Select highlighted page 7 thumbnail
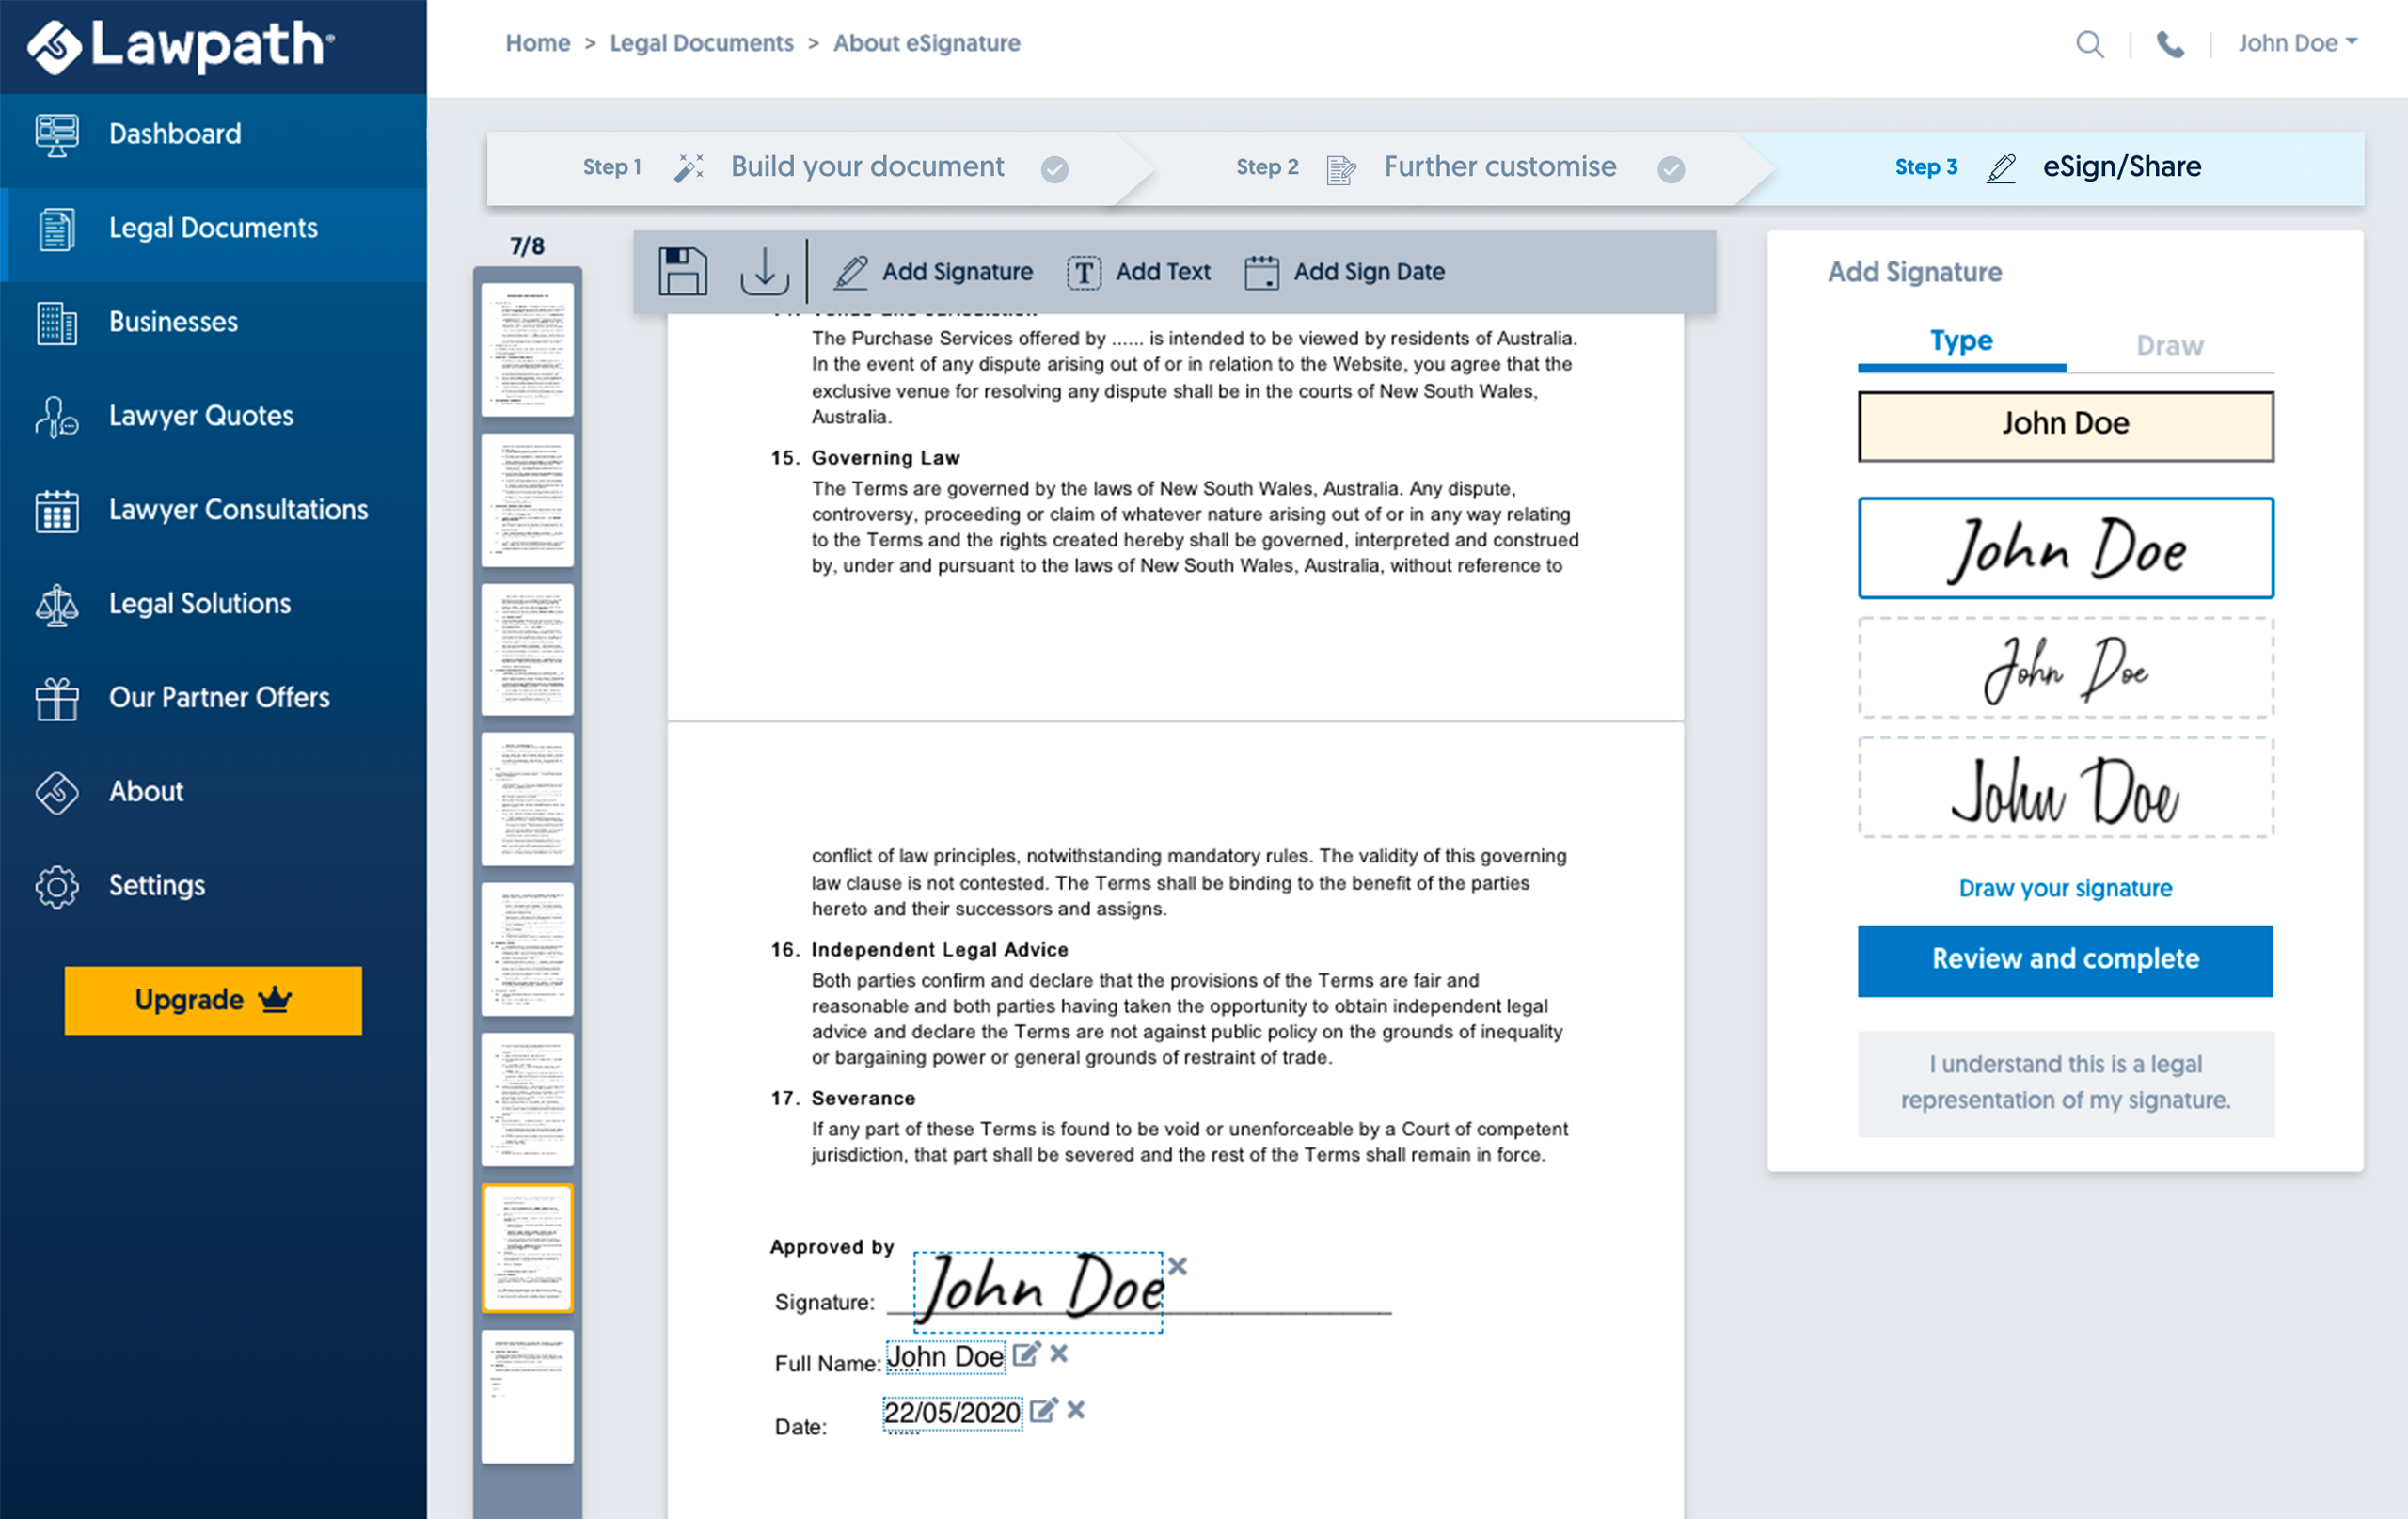The image size is (2408, 1519). tap(527, 1248)
